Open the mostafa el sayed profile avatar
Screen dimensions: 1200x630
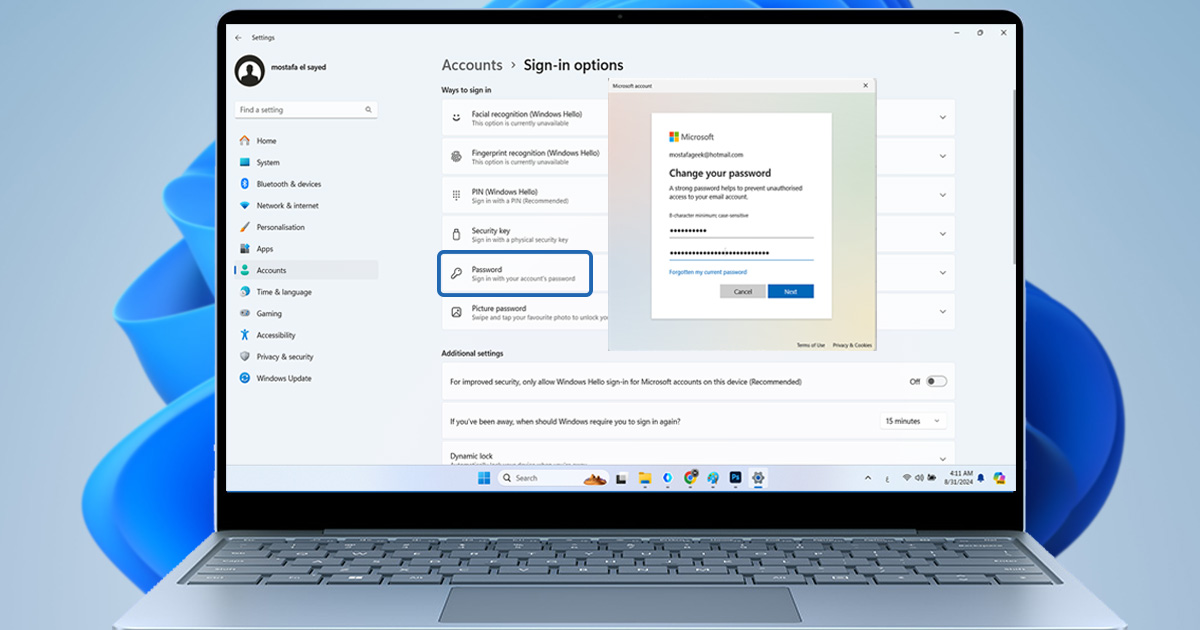pyautogui.click(x=249, y=71)
